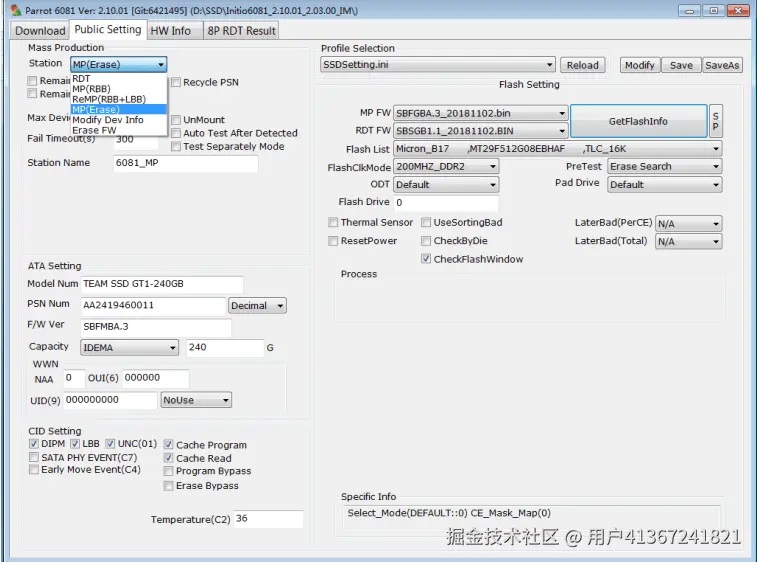757x563 pixels.
Task: Click the OUI(6) input field
Action: click(155, 378)
